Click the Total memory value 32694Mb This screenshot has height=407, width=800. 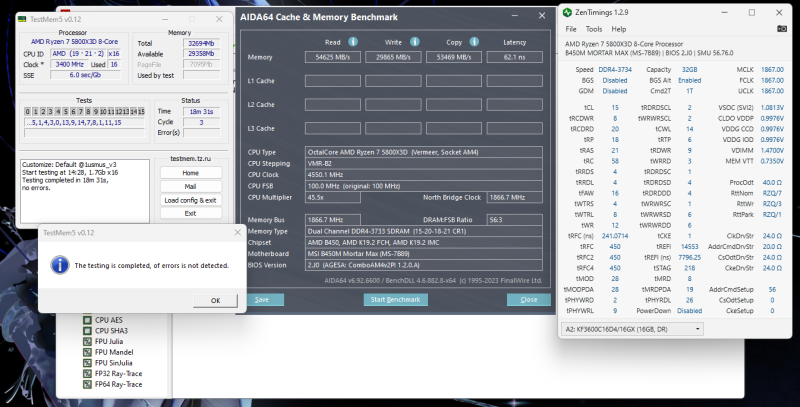[202, 43]
